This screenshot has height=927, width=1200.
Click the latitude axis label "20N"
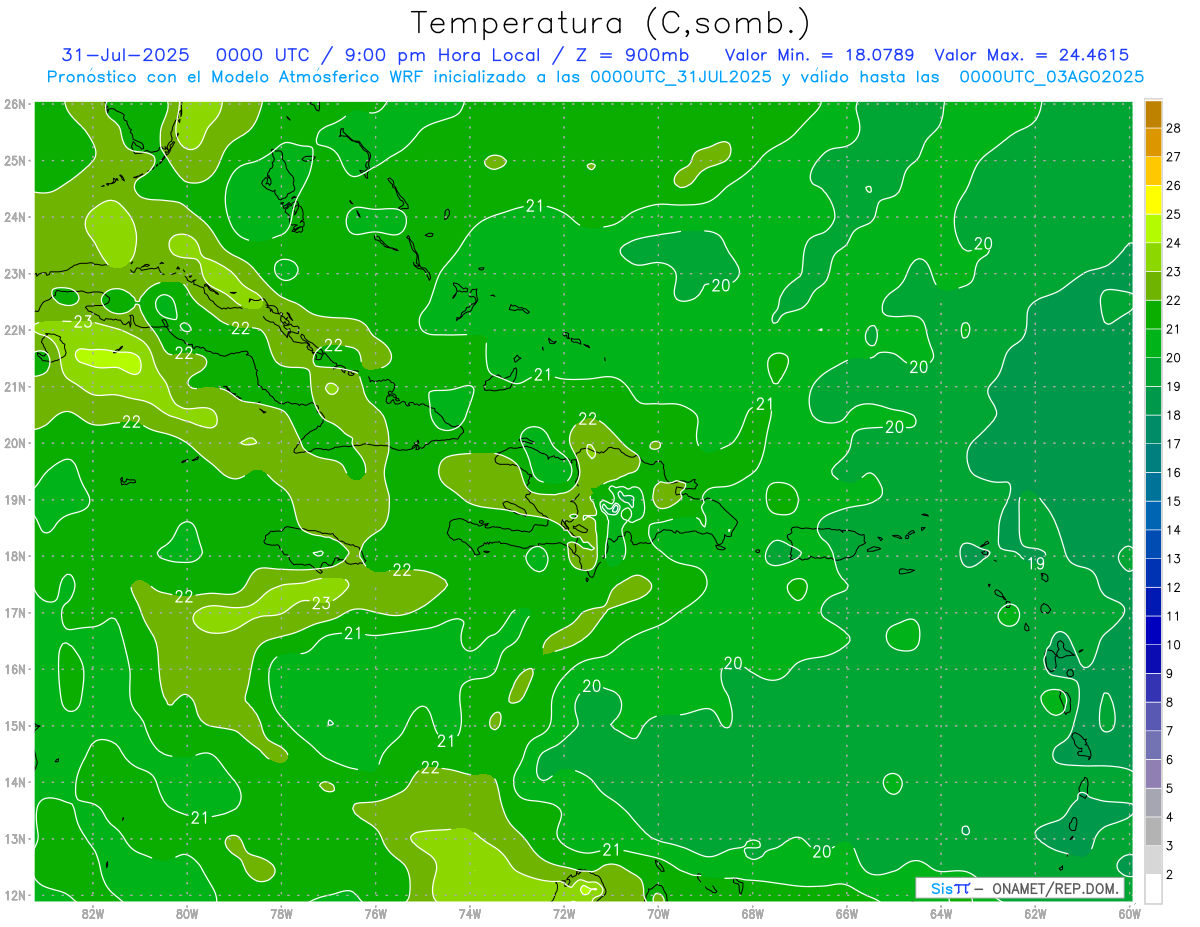click(15, 443)
